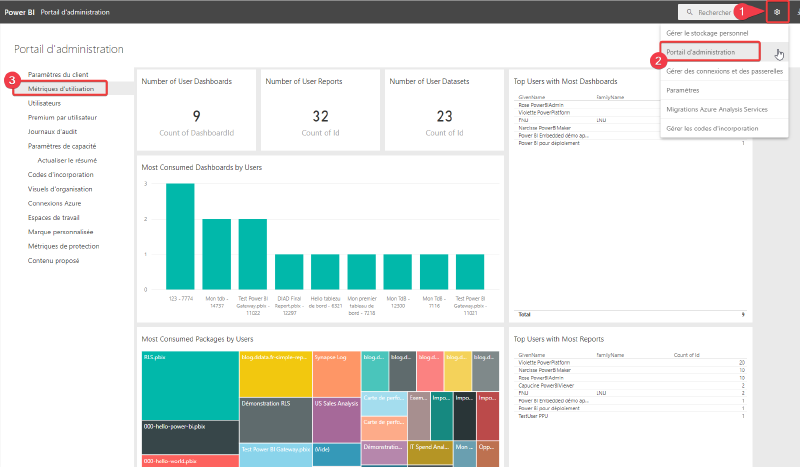Screen dimensions: 800x467
Task: Select 'Violette PowerPlatform' row in Reports table
Action: pos(631,362)
